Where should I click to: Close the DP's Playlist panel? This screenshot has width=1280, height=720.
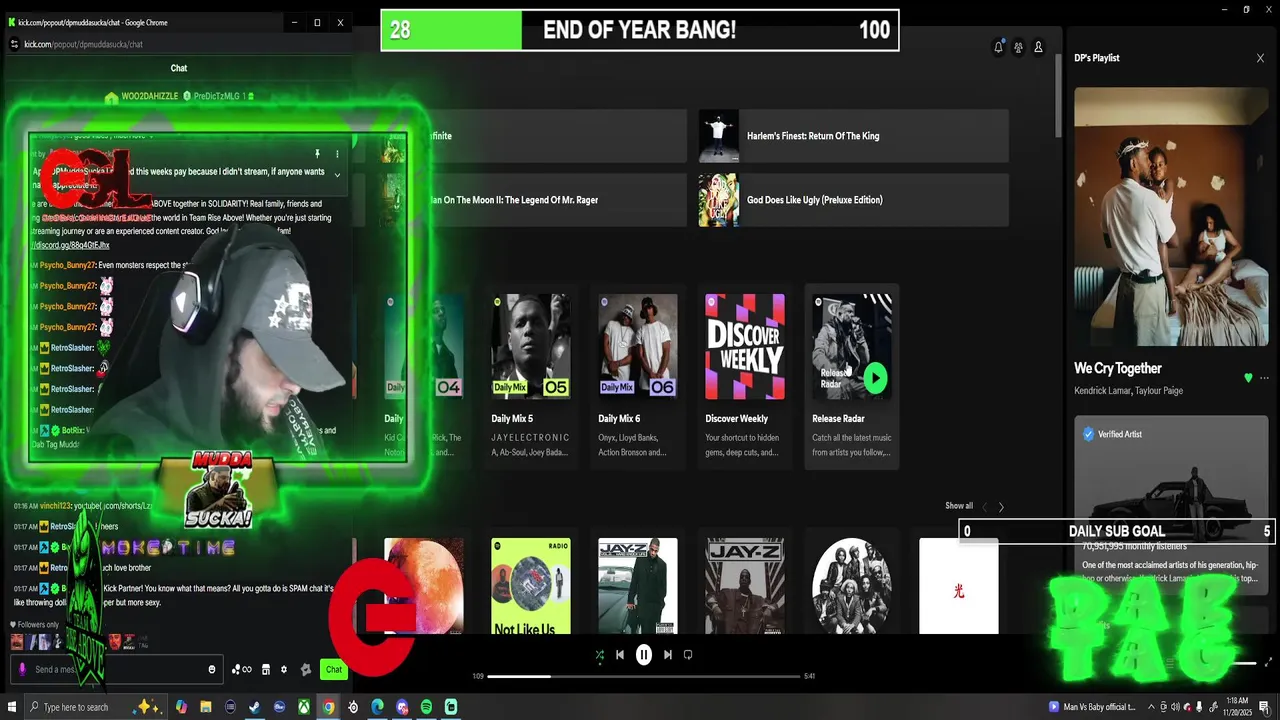click(1260, 58)
